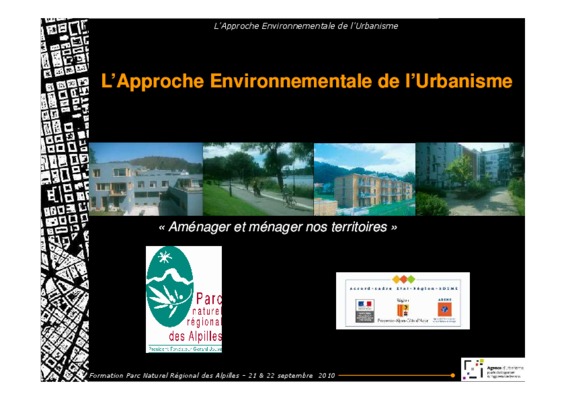Click the Agence d'urbanisme logo at bottom right

pos(493,369)
